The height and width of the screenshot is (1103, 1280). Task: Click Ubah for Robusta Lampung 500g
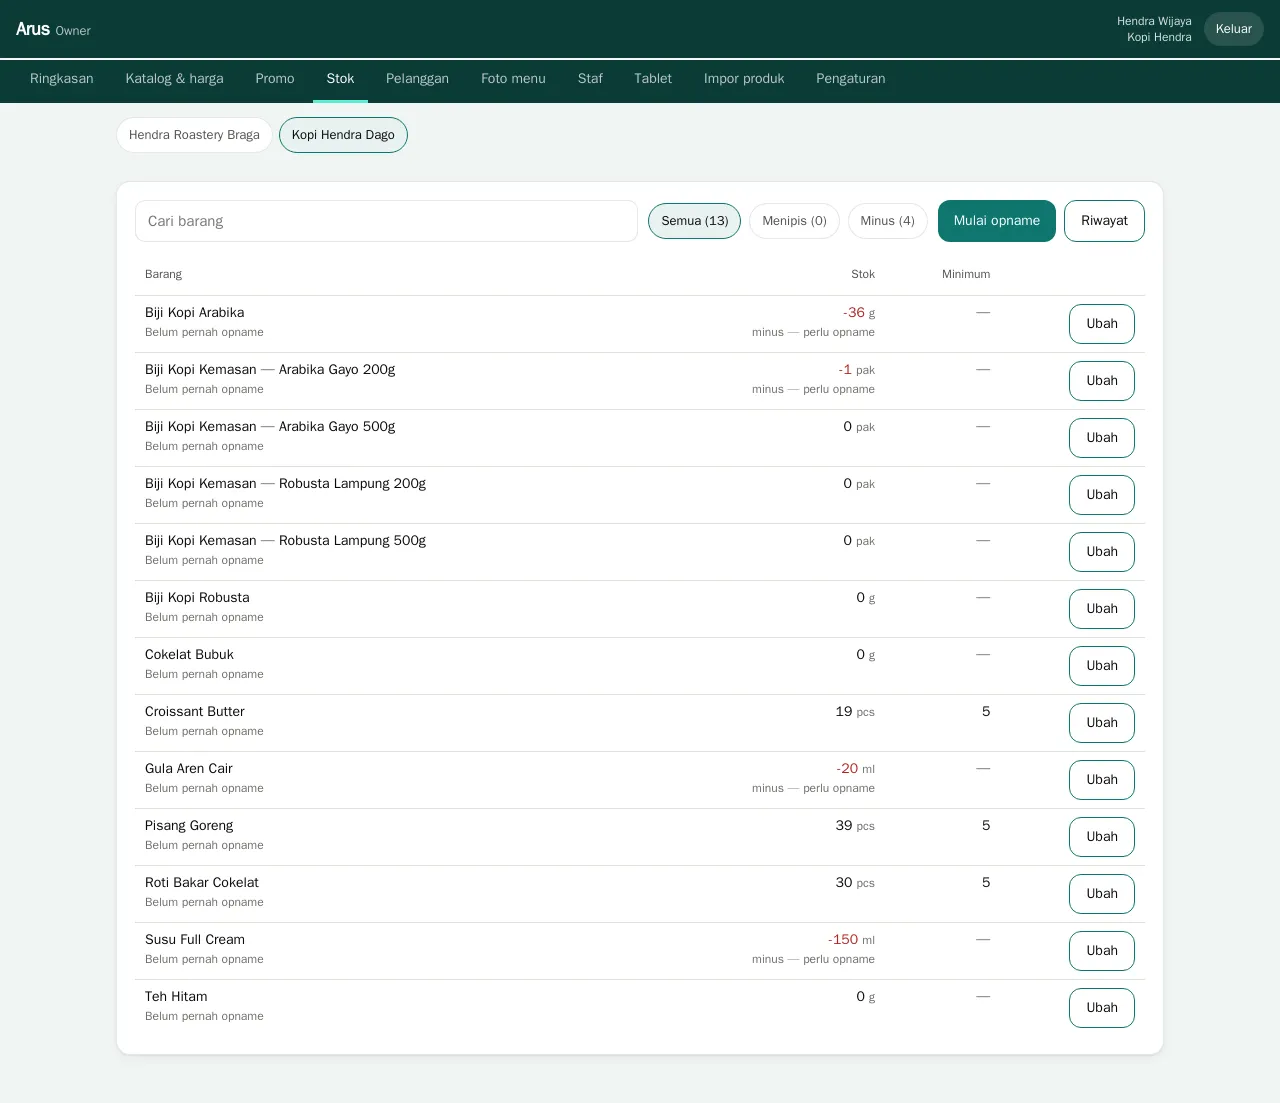point(1102,552)
